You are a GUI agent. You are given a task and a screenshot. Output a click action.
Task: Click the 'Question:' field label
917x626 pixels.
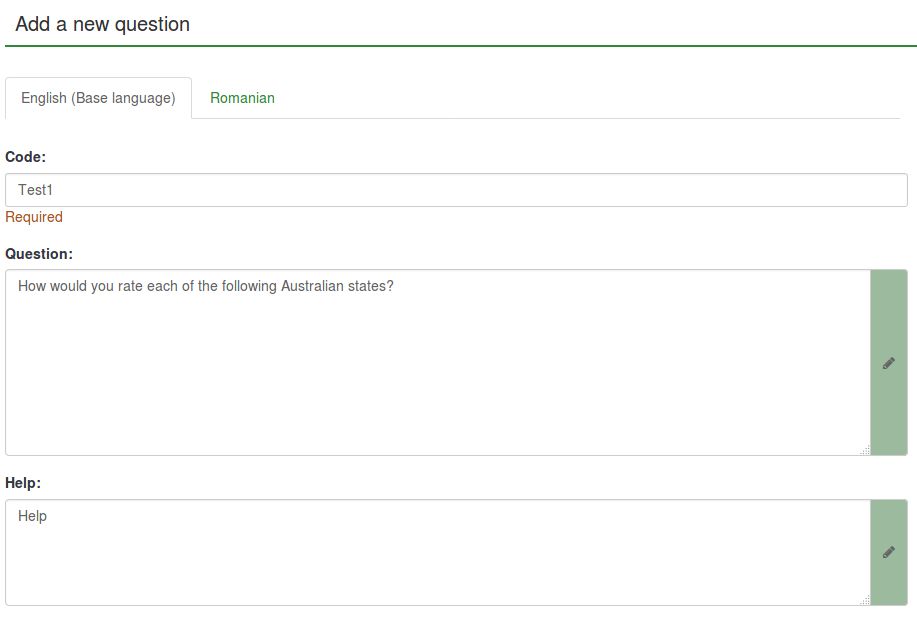[39, 254]
